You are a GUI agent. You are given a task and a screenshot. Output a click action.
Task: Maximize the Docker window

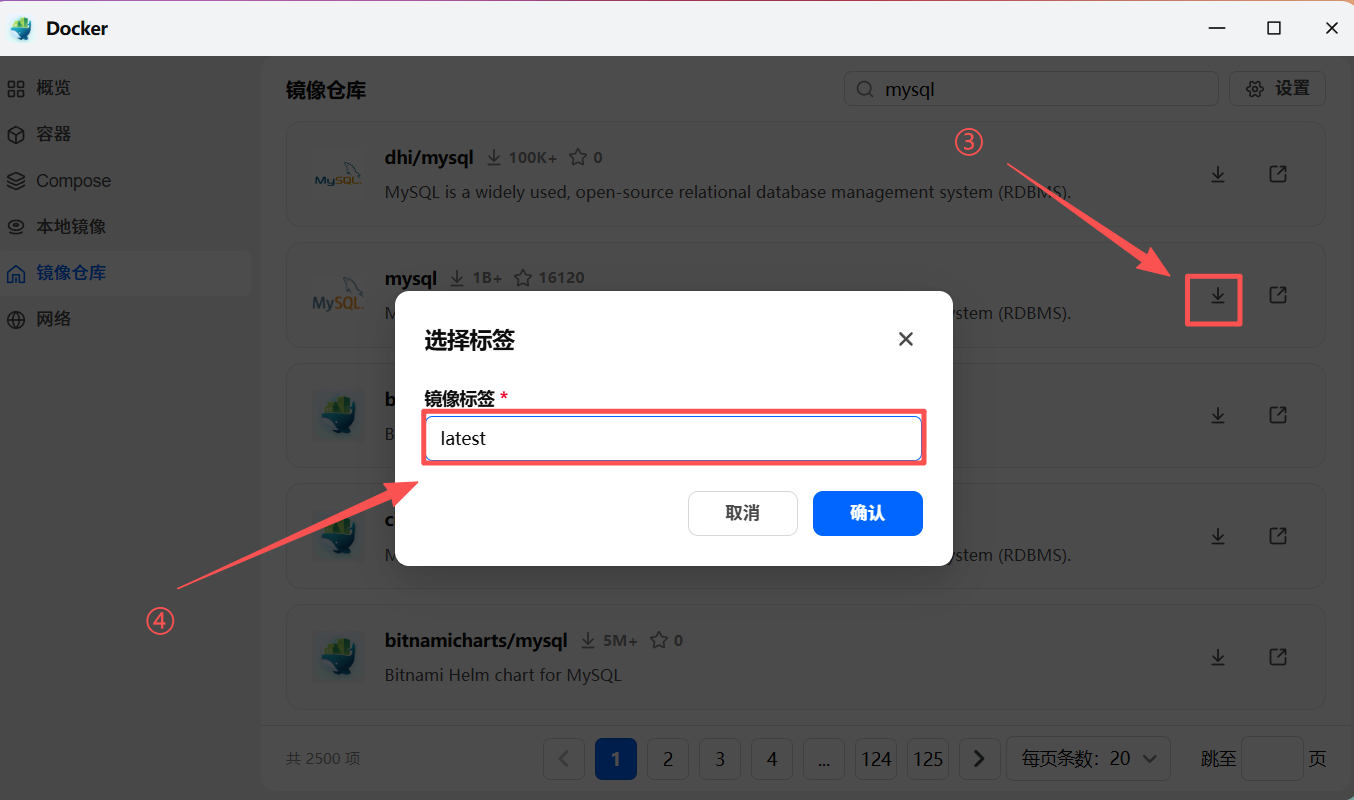(1274, 29)
